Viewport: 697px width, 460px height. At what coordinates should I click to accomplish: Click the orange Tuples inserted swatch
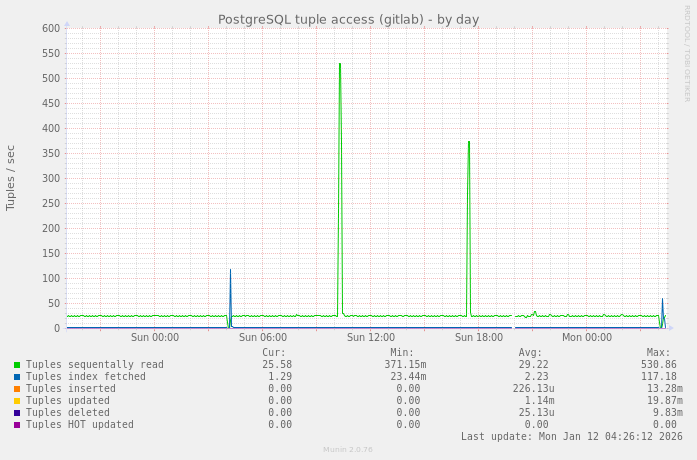pyautogui.click(x=17, y=389)
